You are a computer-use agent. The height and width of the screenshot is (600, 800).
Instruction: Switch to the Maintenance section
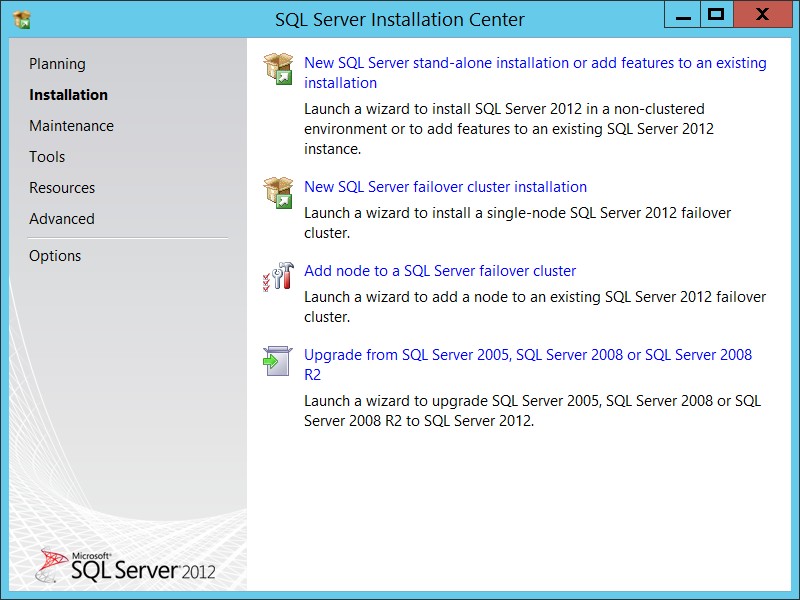pos(71,126)
